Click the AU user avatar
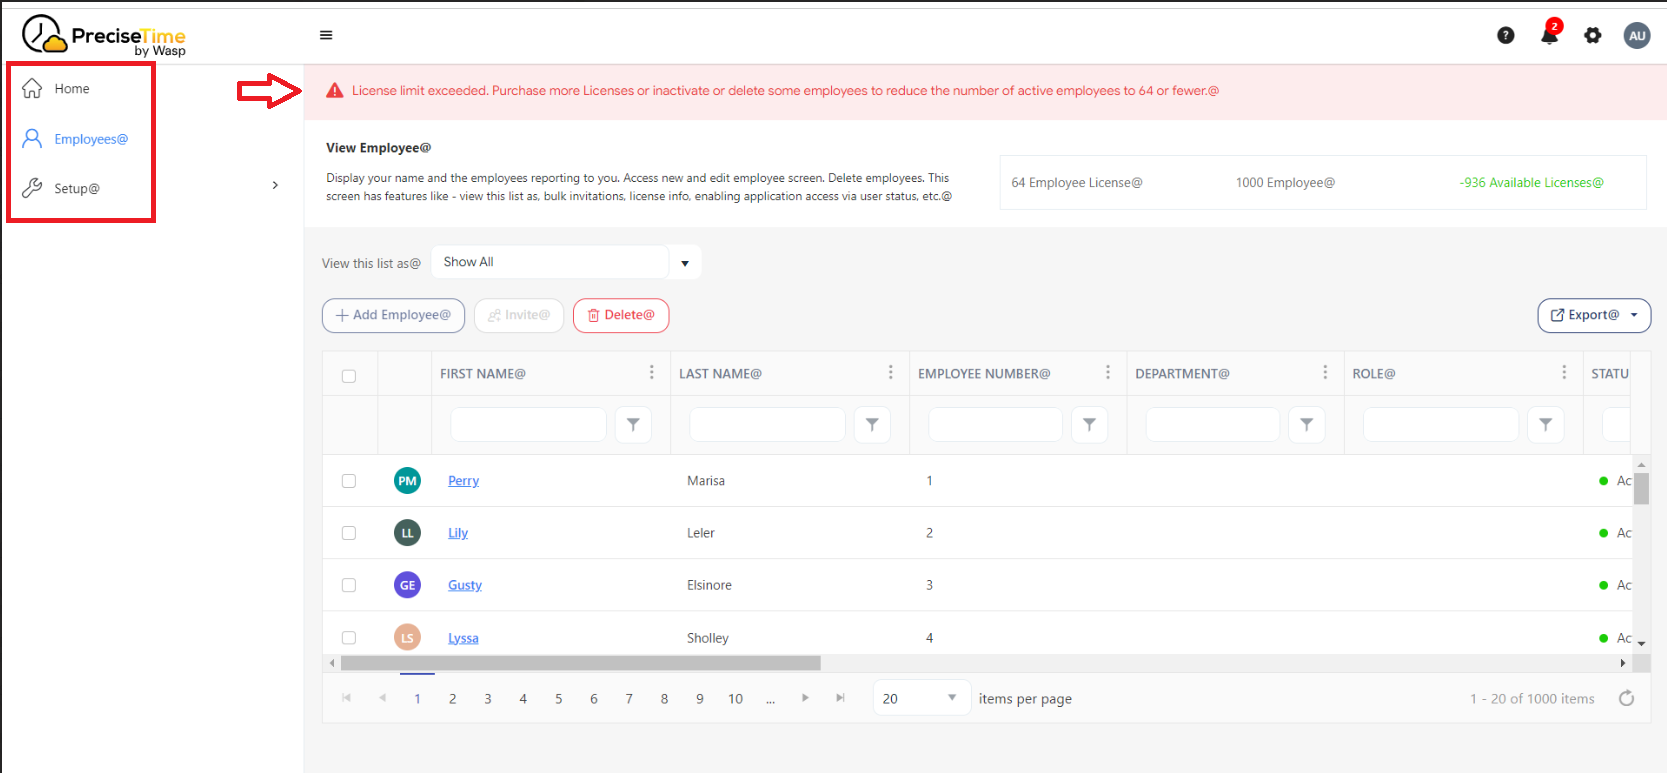The image size is (1667, 773). [x=1637, y=36]
